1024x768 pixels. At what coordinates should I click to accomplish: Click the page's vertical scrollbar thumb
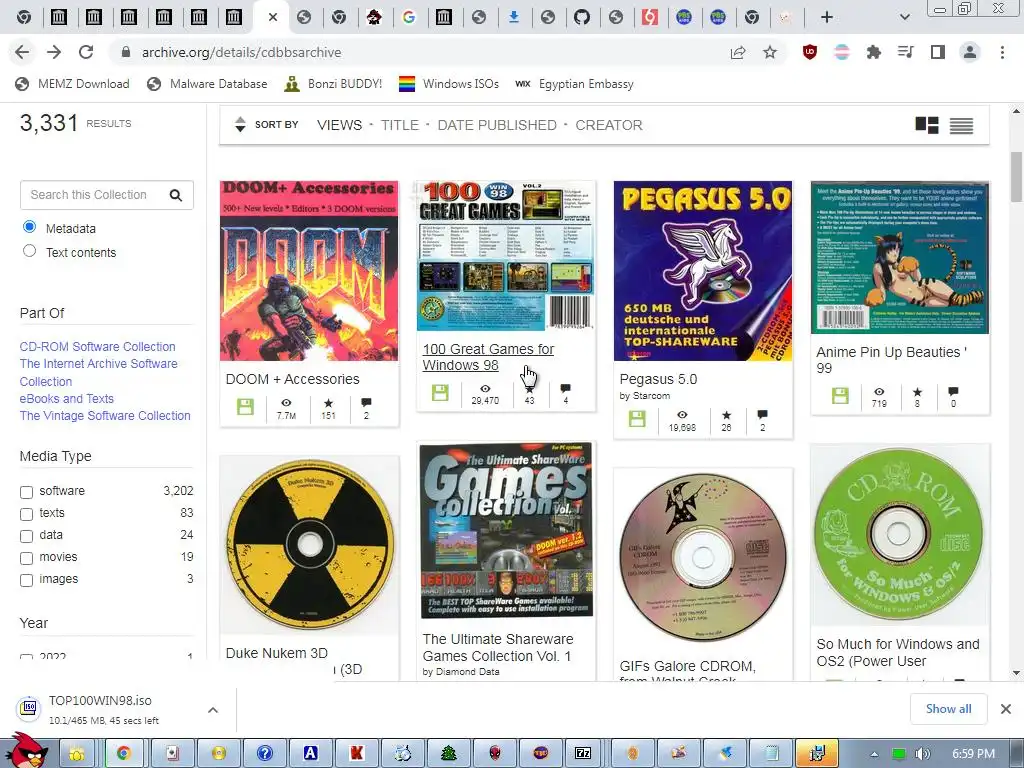point(1016,176)
